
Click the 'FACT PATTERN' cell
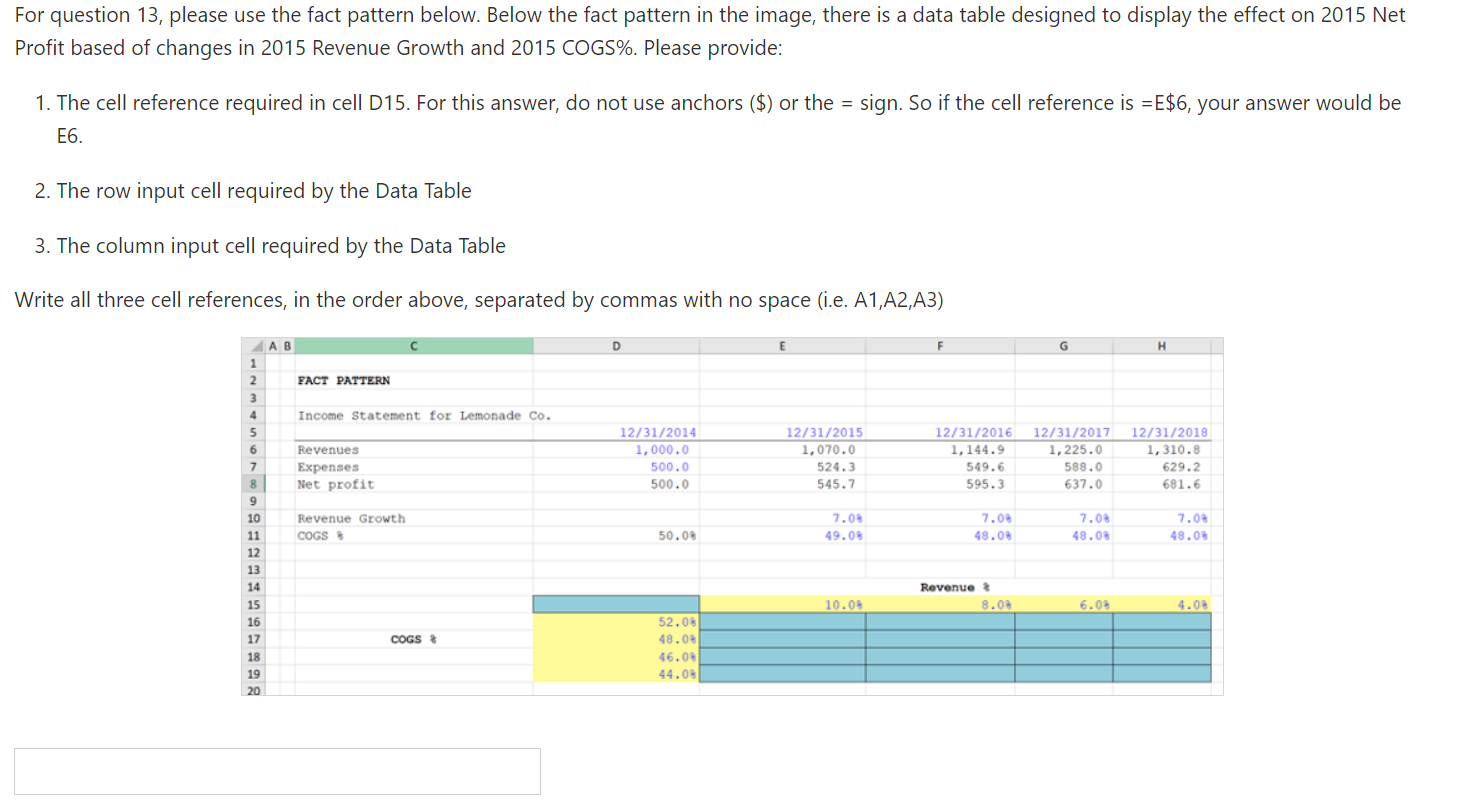[344, 381]
